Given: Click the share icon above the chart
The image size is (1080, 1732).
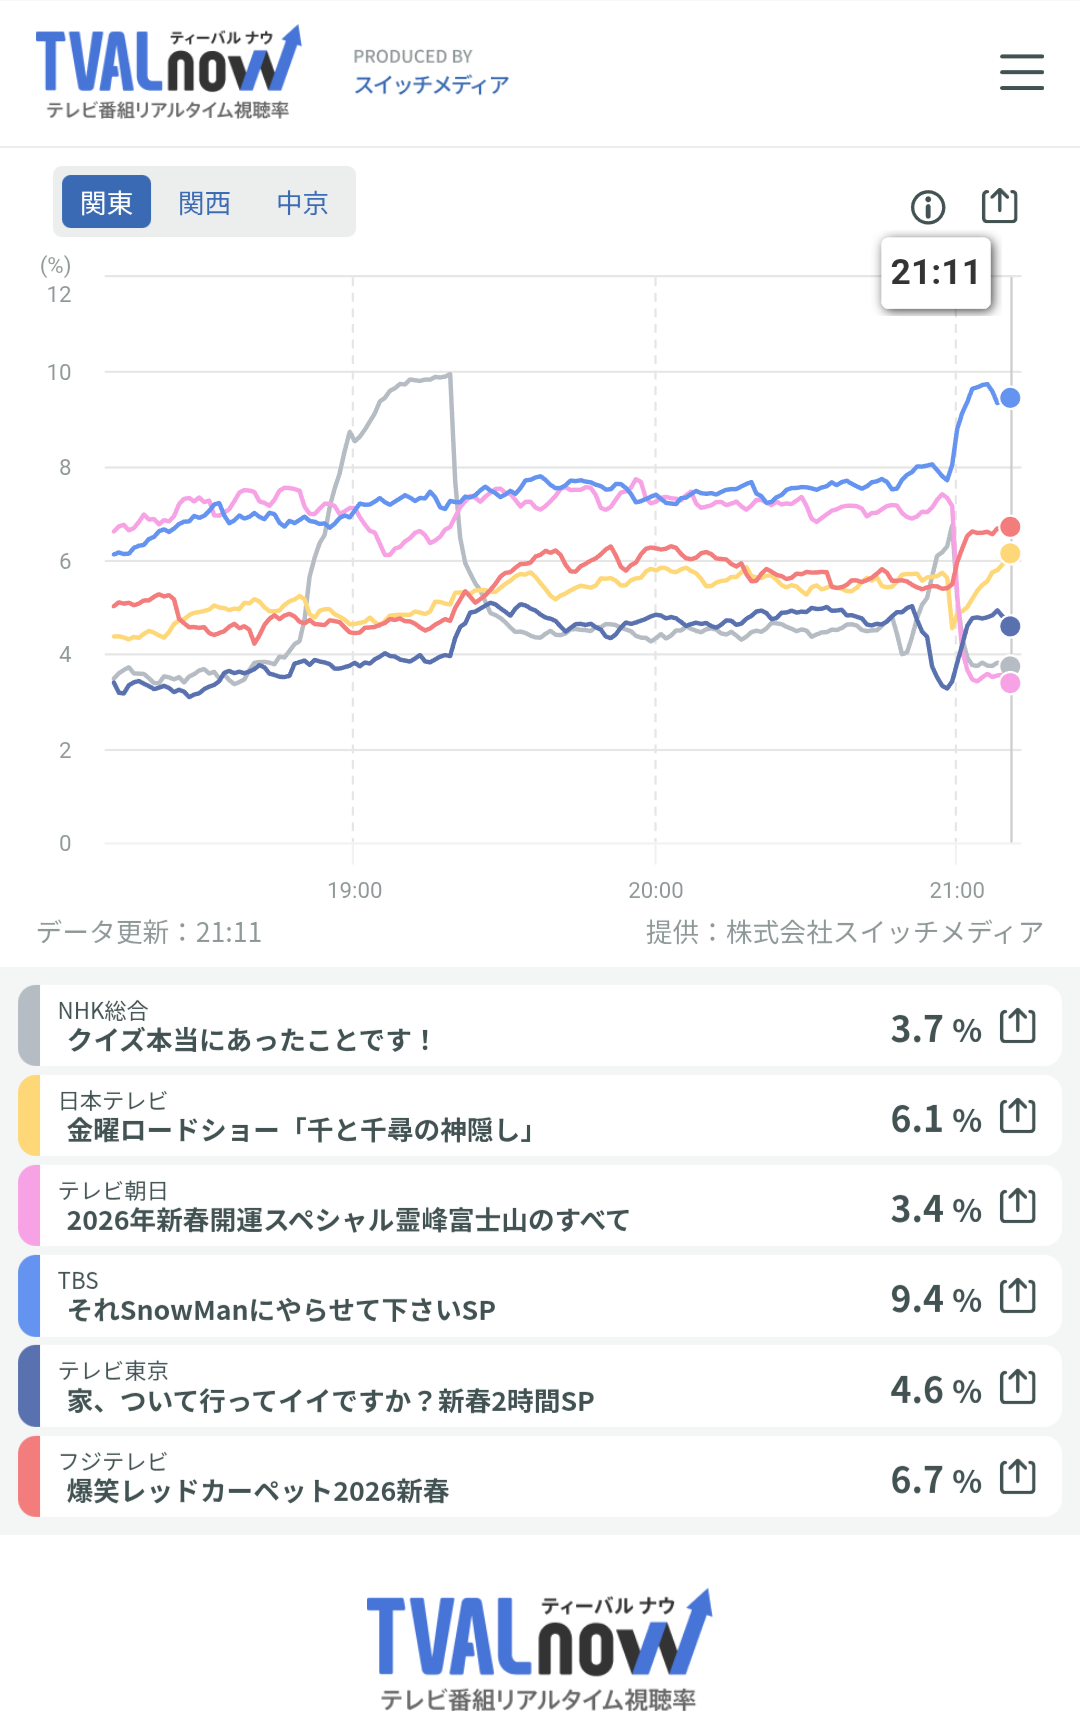Looking at the screenshot, I should pyautogui.click(x=999, y=206).
